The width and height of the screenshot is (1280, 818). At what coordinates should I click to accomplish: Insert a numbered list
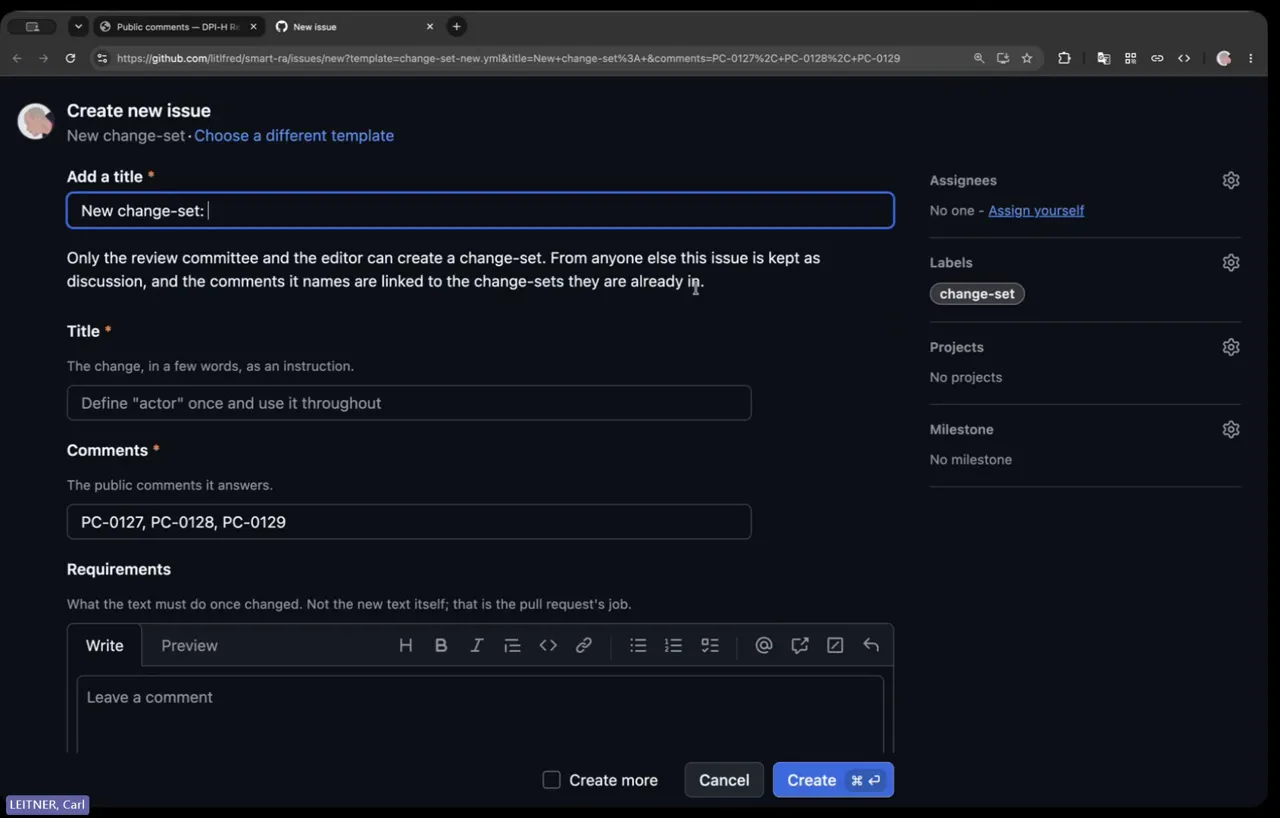pos(674,645)
